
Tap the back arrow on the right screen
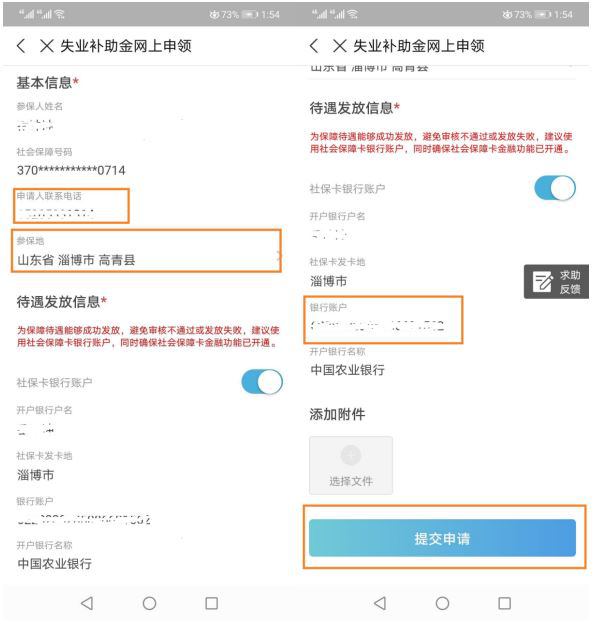point(314,46)
